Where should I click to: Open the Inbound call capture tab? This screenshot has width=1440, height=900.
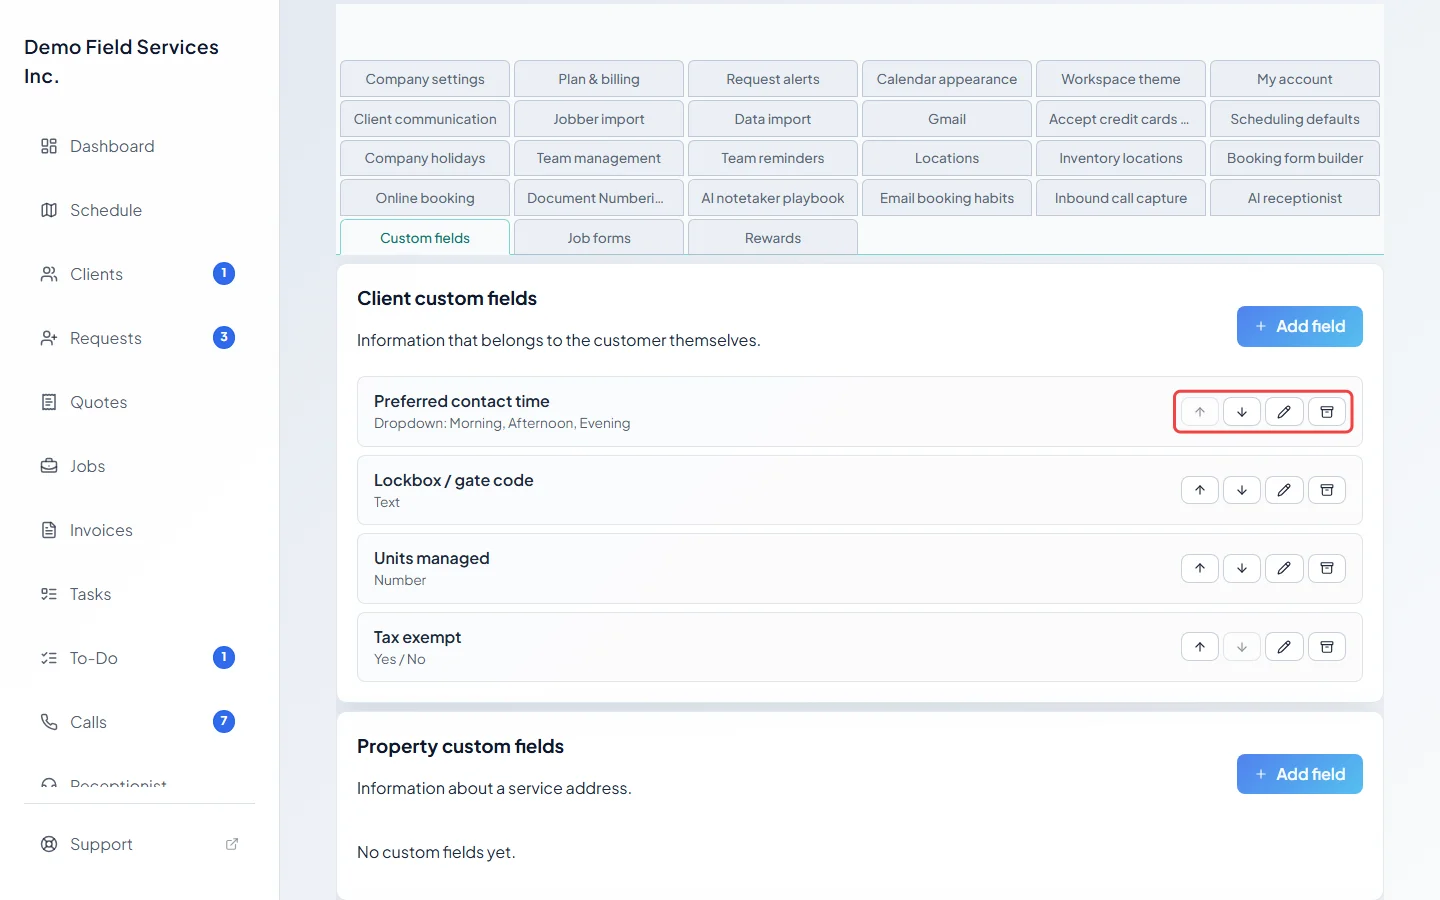coord(1121,198)
